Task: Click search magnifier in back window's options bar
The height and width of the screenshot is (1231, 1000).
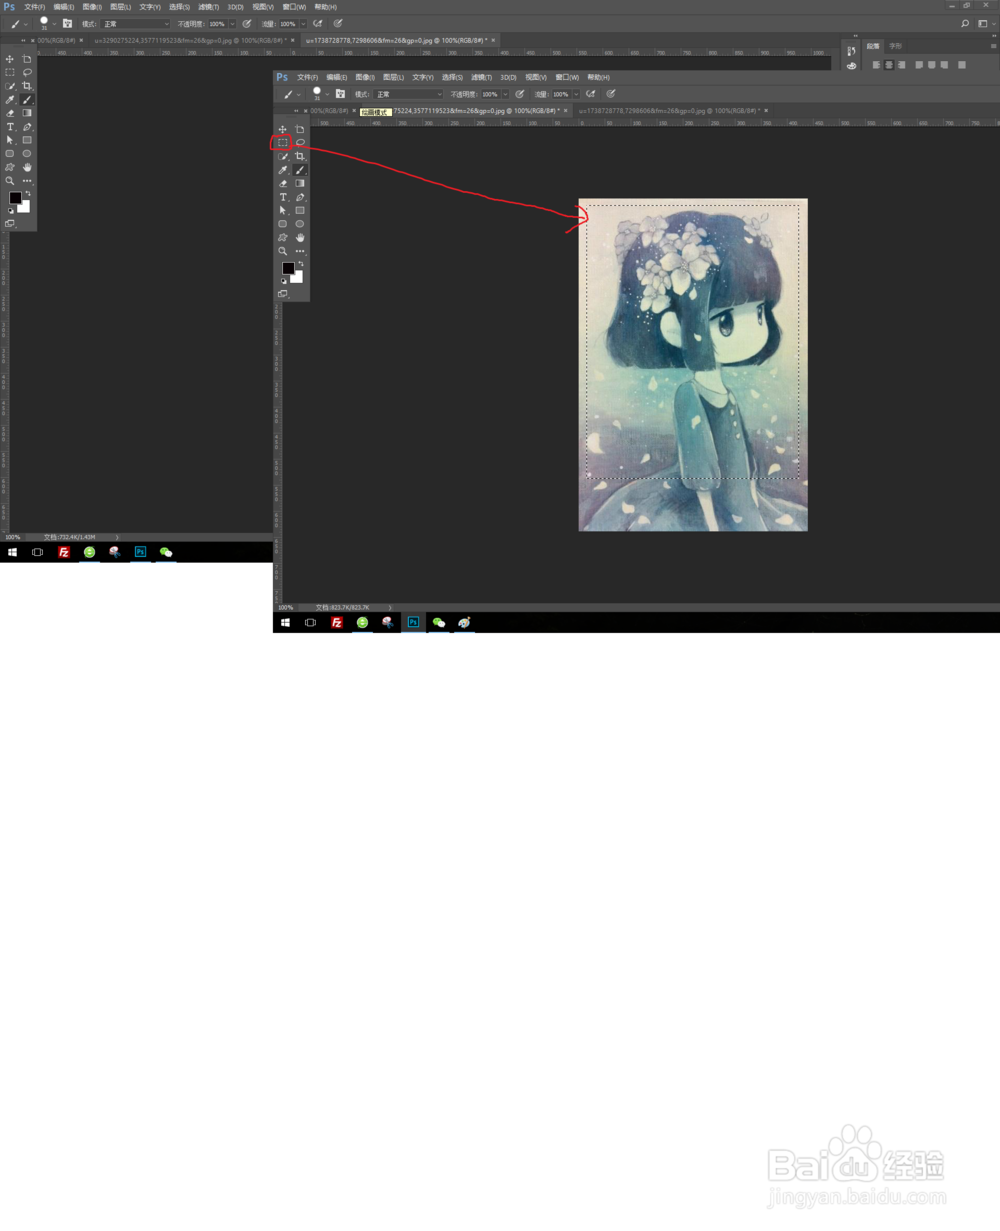Action: (x=965, y=24)
